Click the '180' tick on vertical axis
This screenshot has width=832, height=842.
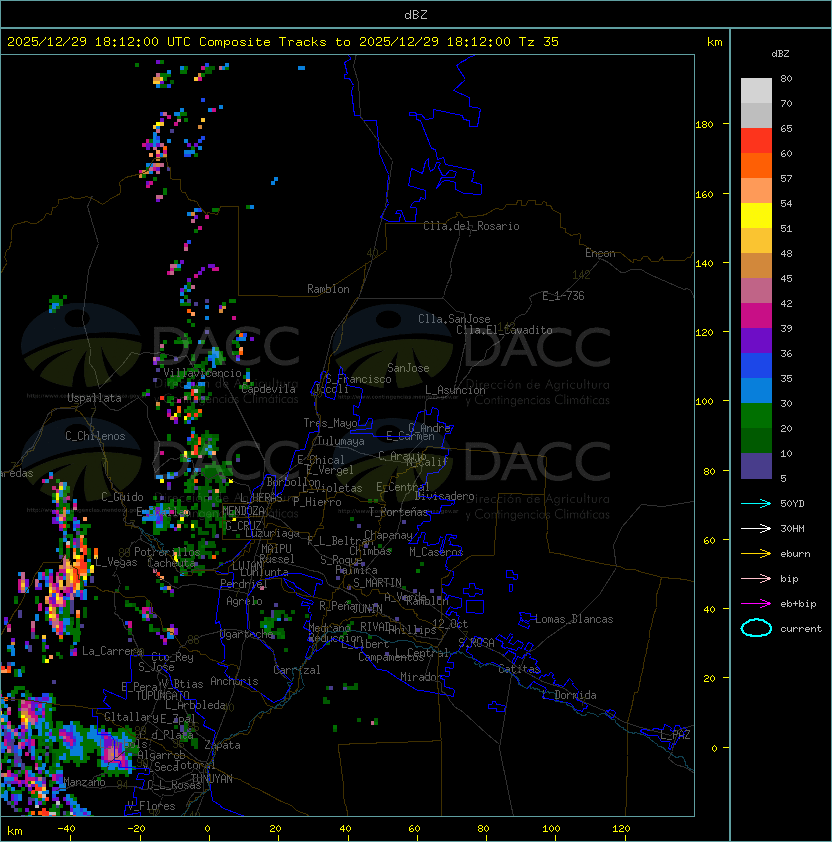704,125
